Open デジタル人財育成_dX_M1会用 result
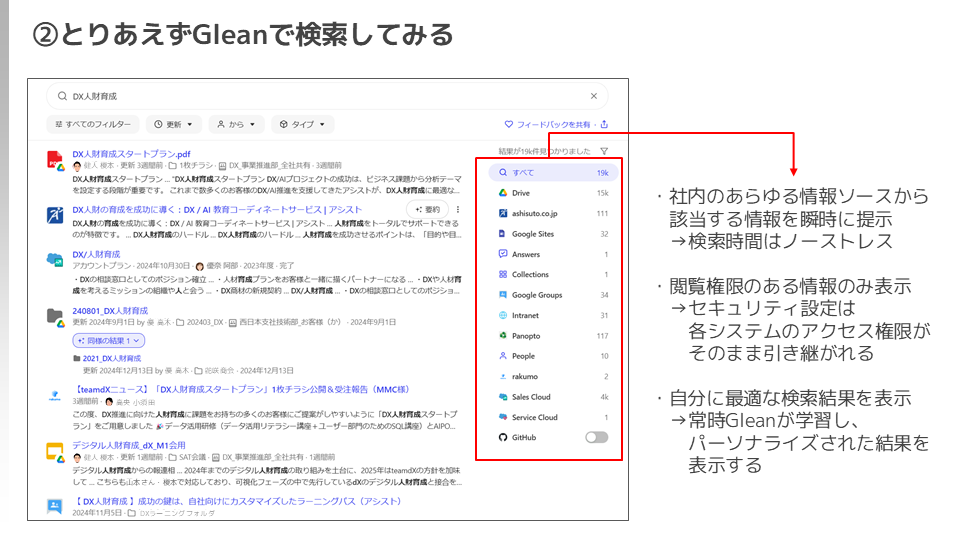The width and height of the screenshot is (960, 540). point(129,445)
